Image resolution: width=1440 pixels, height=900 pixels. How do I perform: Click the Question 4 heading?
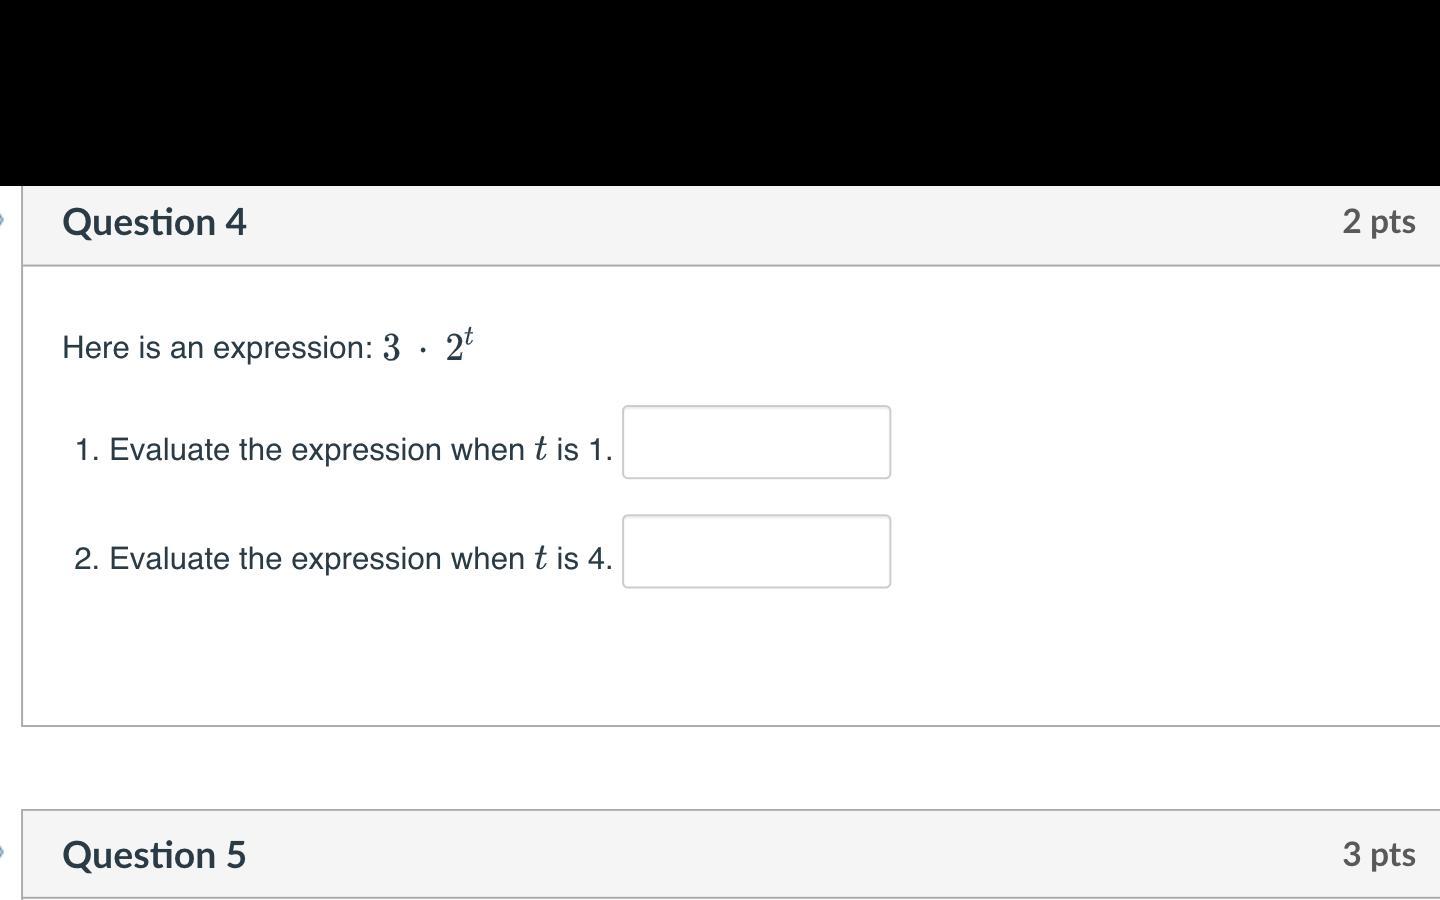pos(154,222)
